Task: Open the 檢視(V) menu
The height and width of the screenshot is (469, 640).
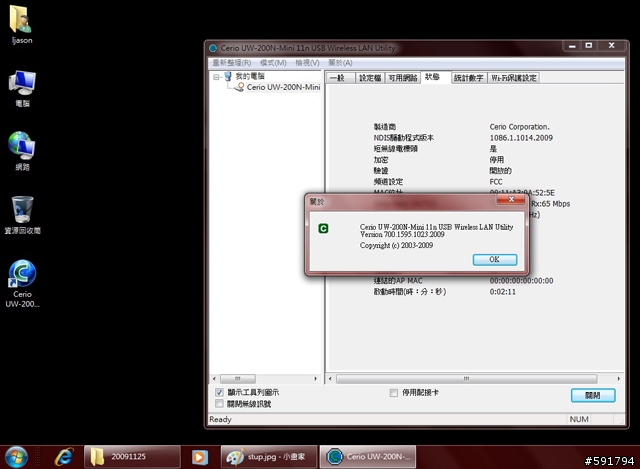Action: (x=307, y=63)
